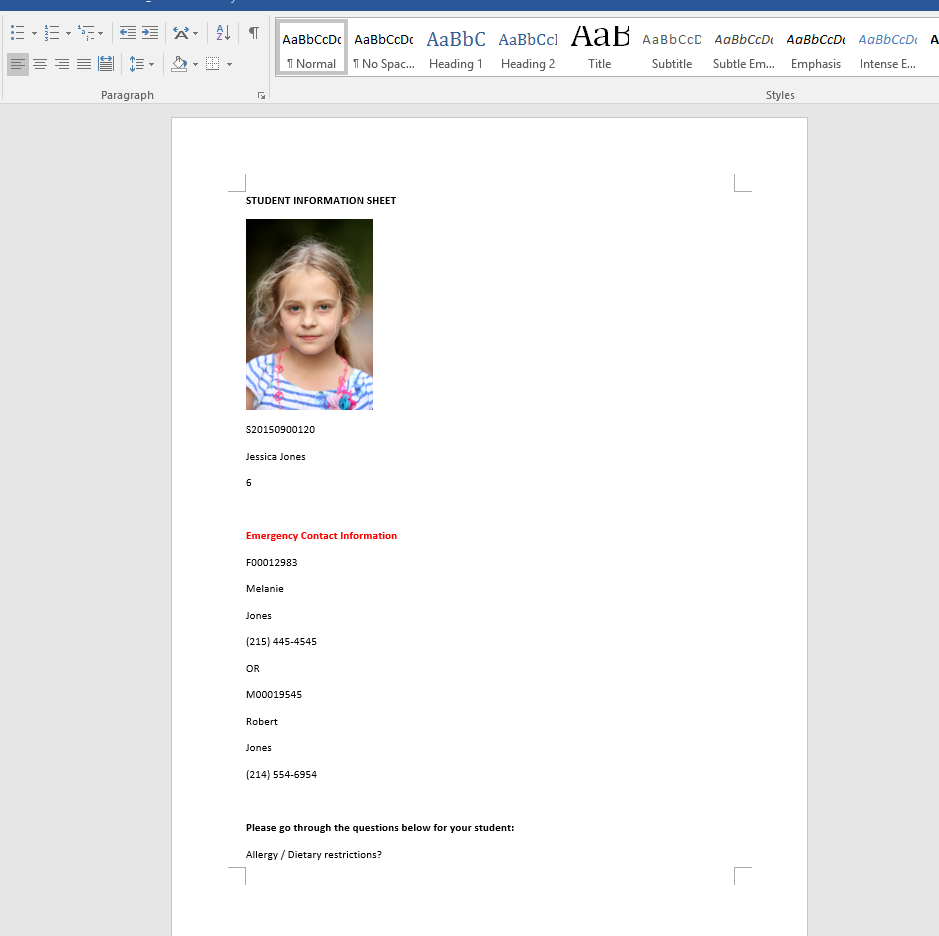The height and width of the screenshot is (936, 939).
Task: Apply the Normal style
Action: click(311, 48)
